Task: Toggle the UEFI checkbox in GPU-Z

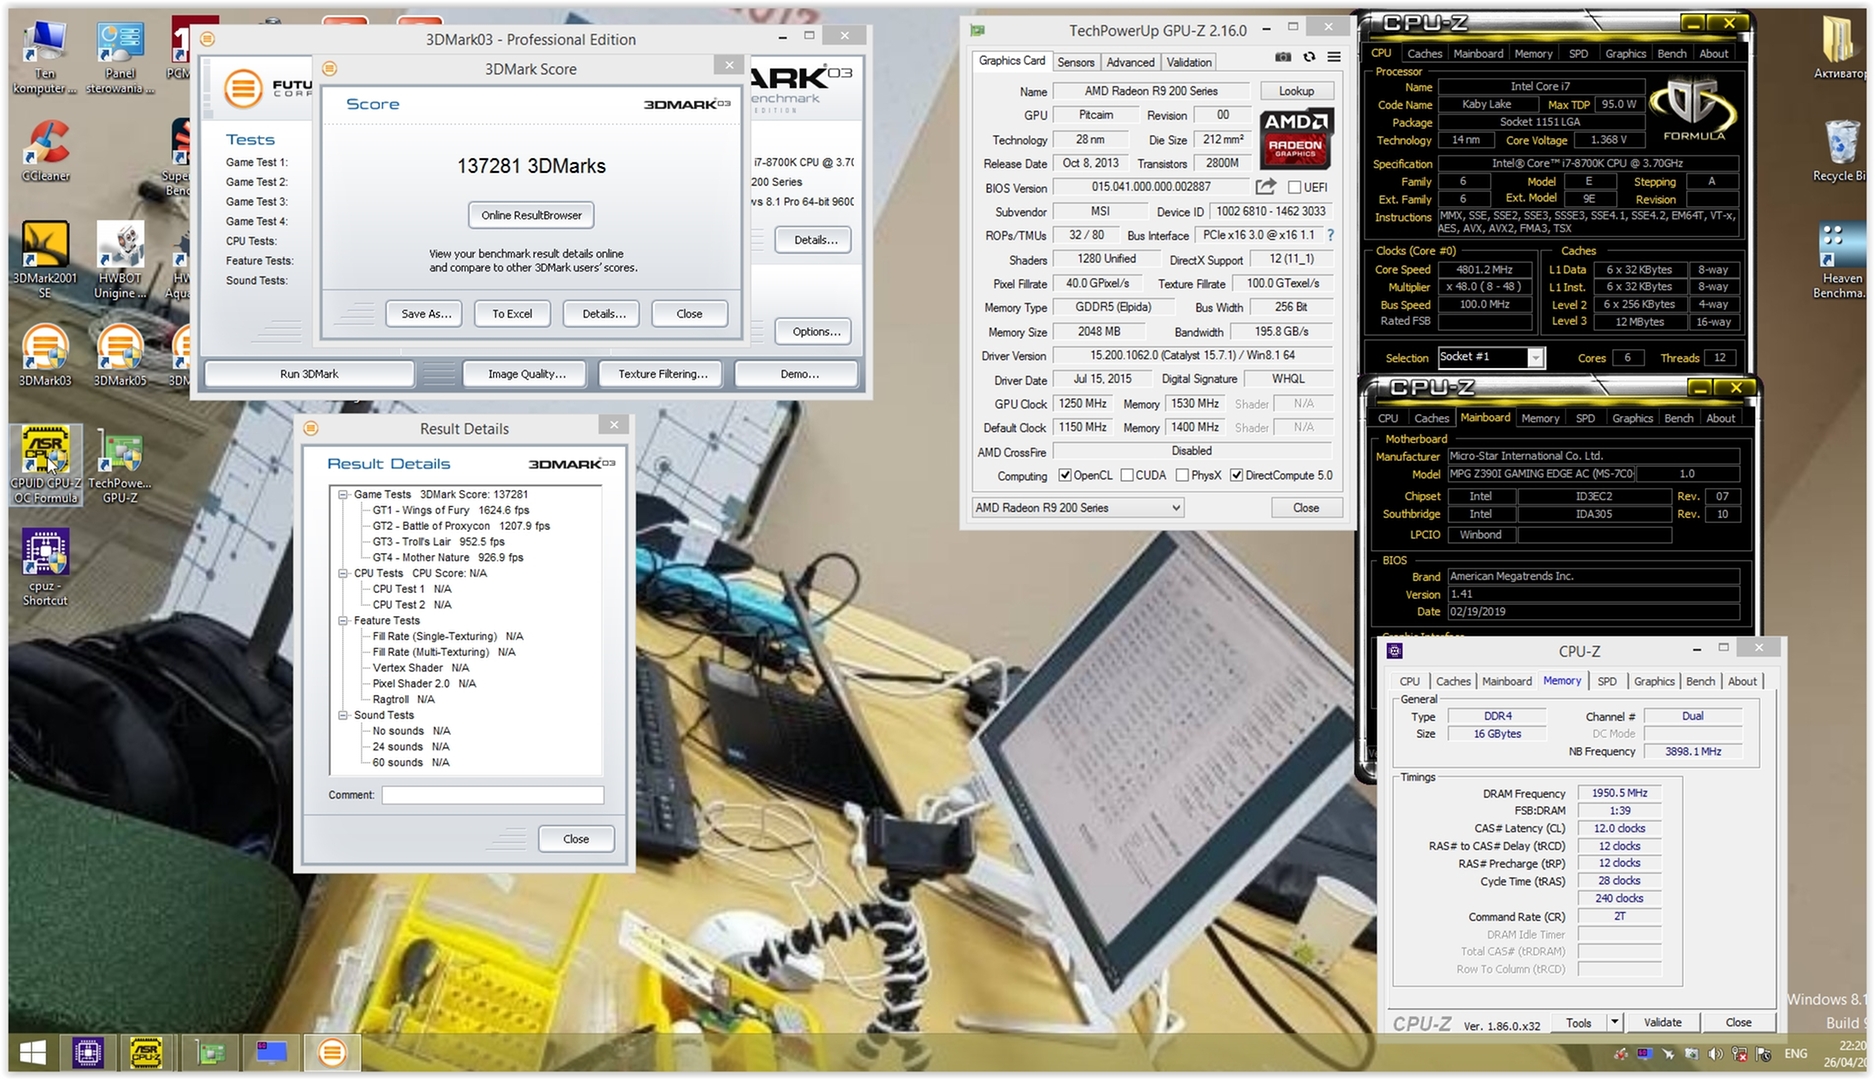Action: [1295, 188]
